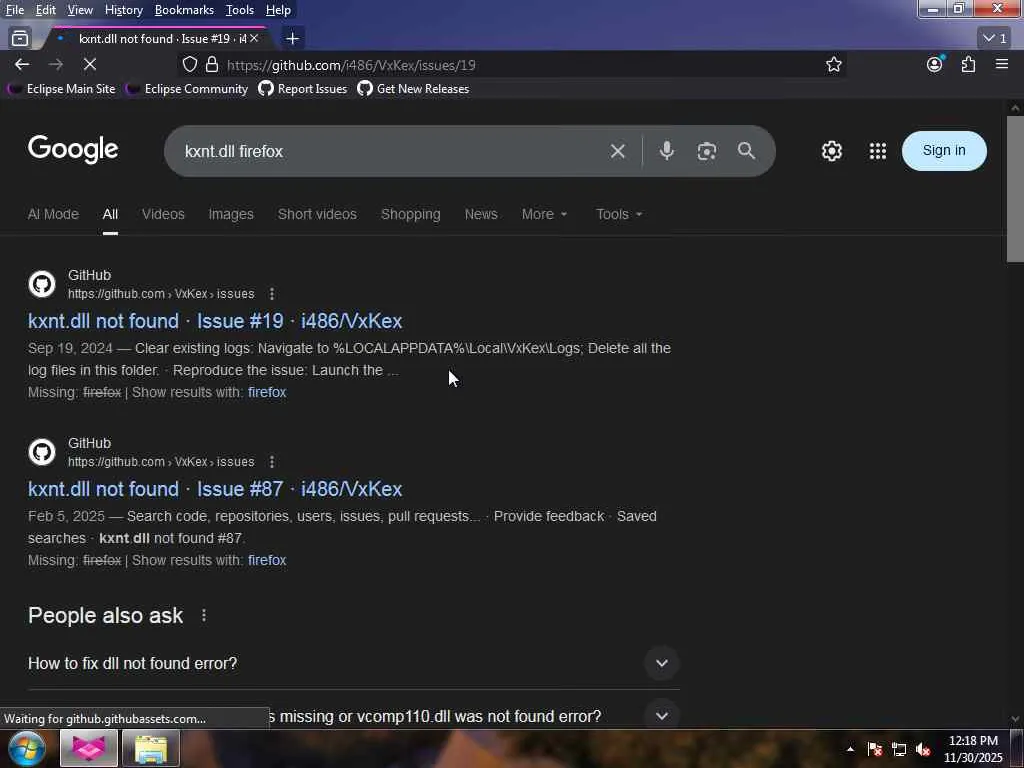The image size is (1024, 768).
Task: Open the View menu
Action: pos(80,10)
